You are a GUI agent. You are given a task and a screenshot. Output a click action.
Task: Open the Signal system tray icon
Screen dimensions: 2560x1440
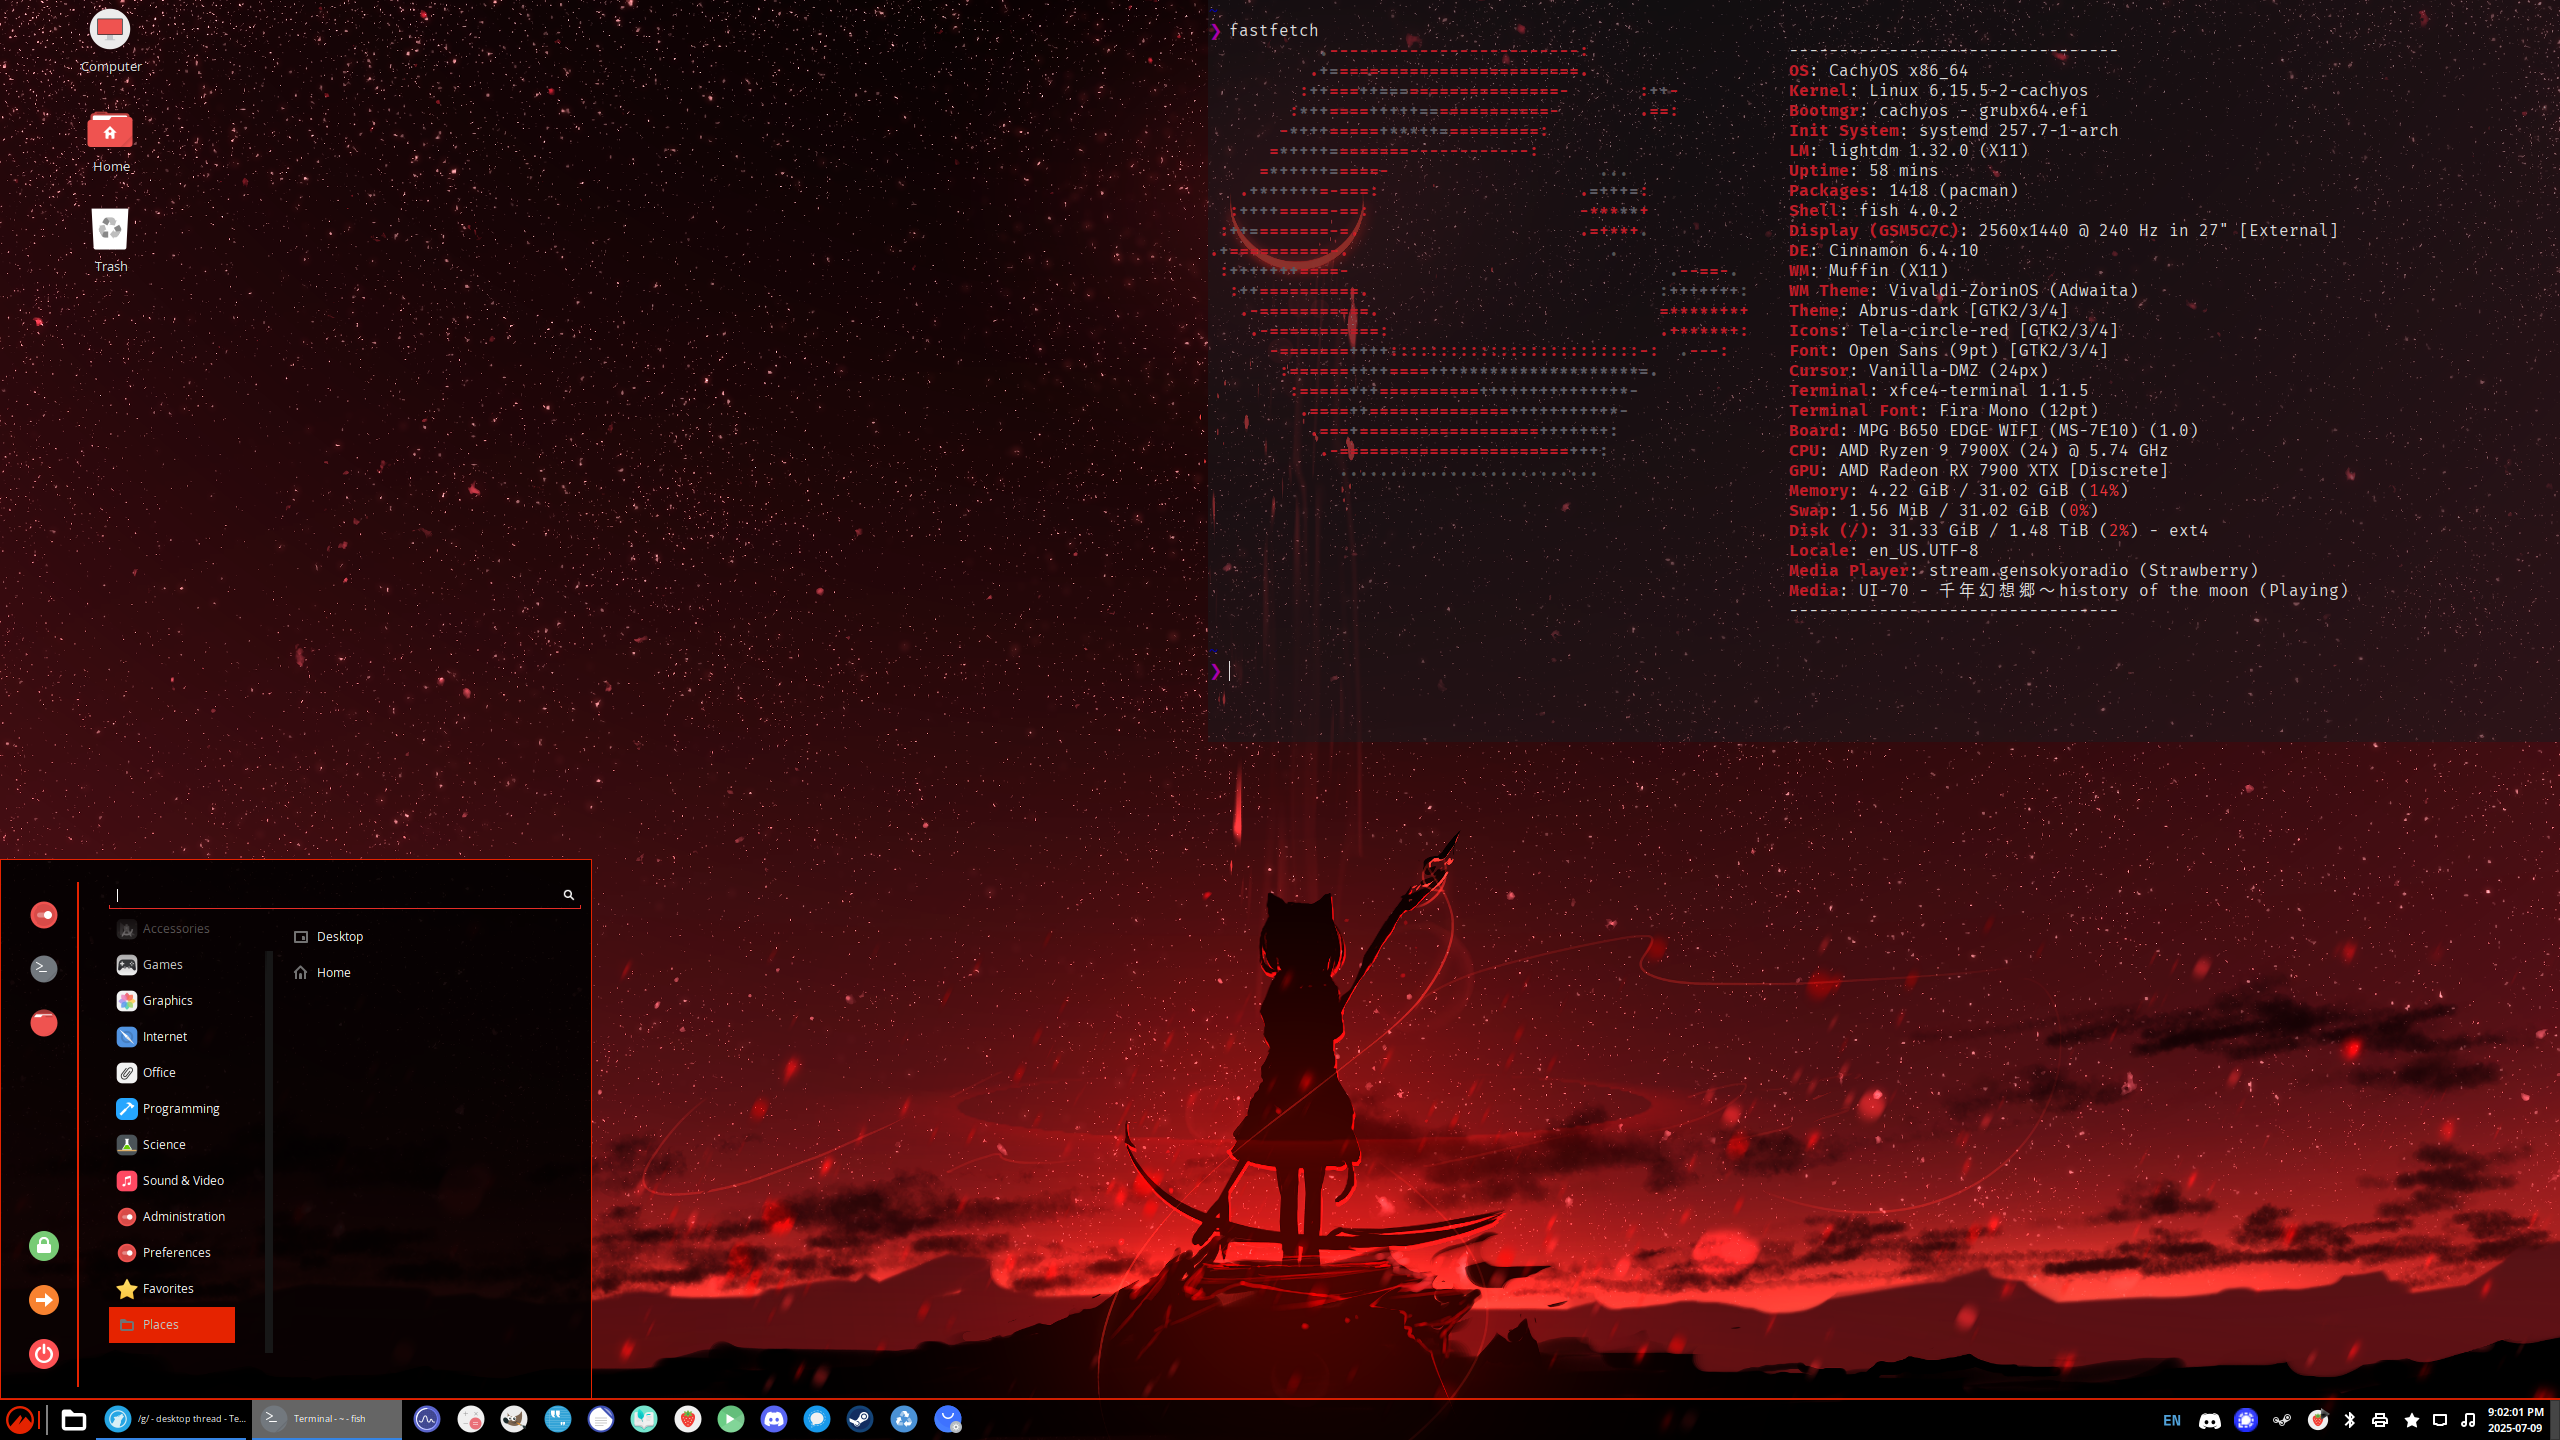pyautogui.click(x=2246, y=1420)
